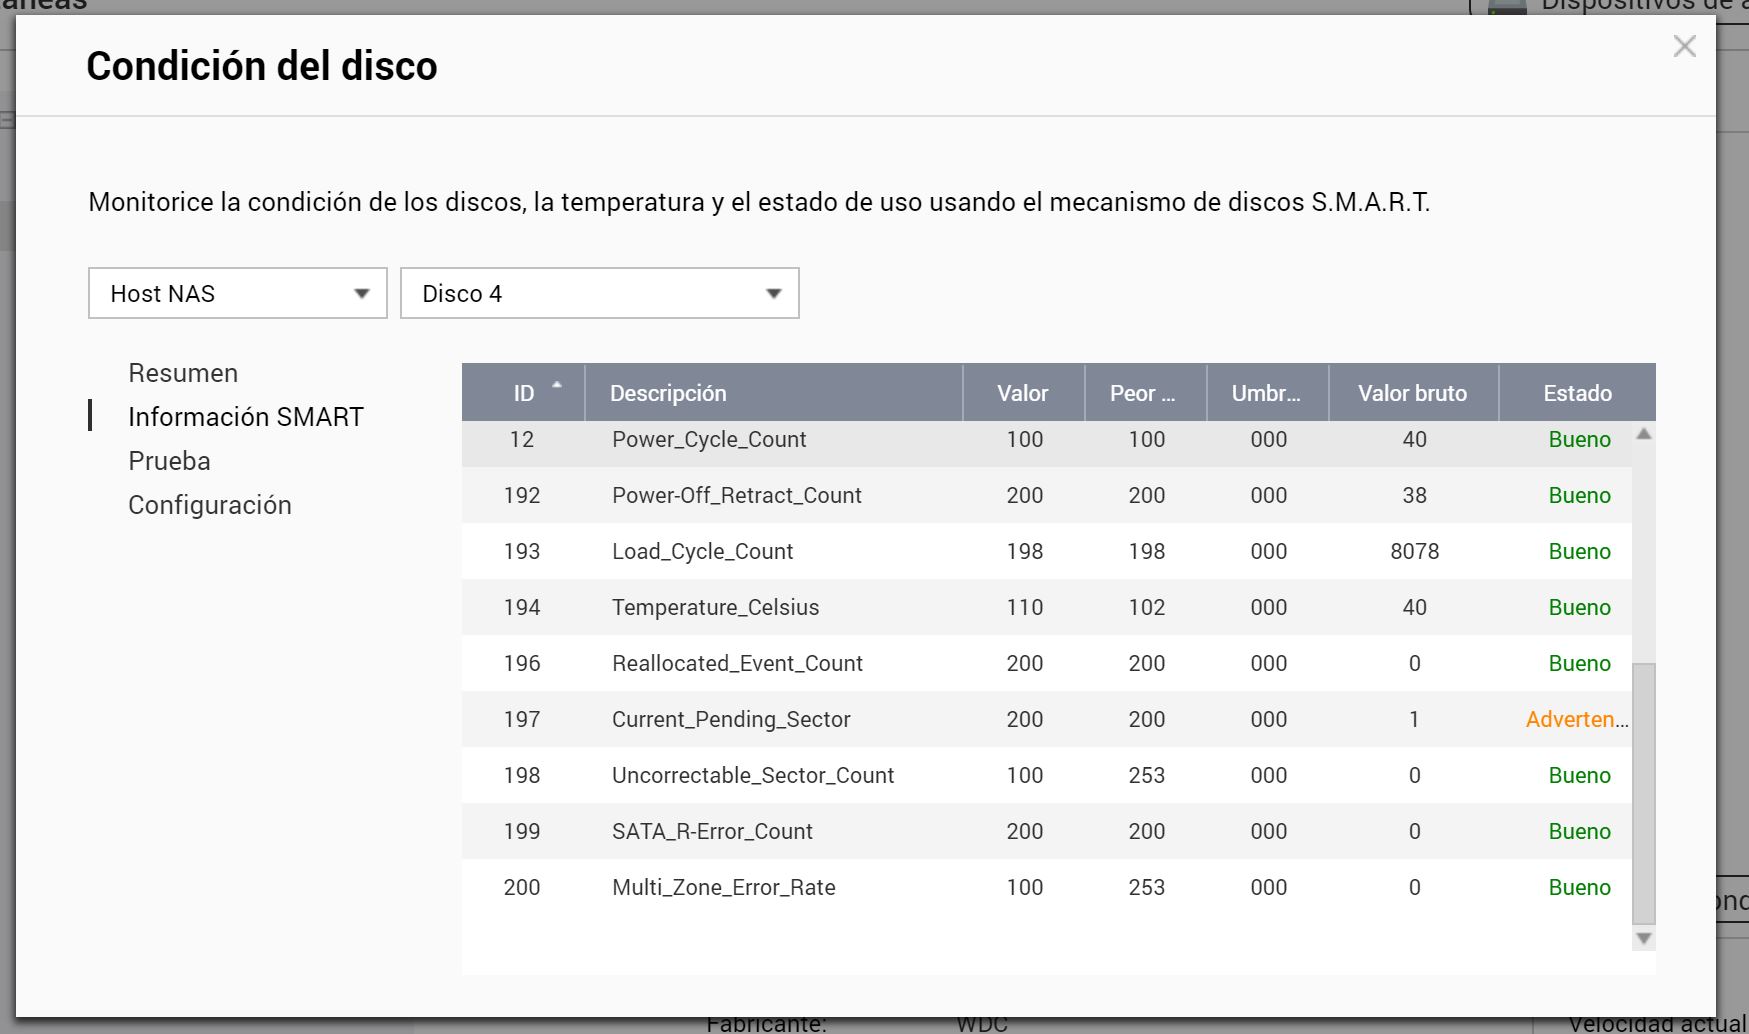Screen dimensions: 1749x1034
Task: Sort table by ID column header
Action: click(x=523, y=393)
